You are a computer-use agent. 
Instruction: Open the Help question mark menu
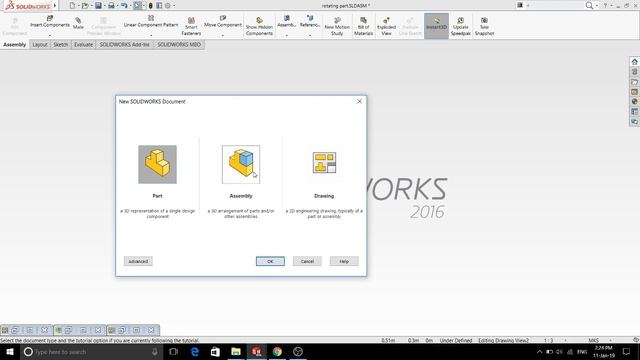(x=605, y=5)
